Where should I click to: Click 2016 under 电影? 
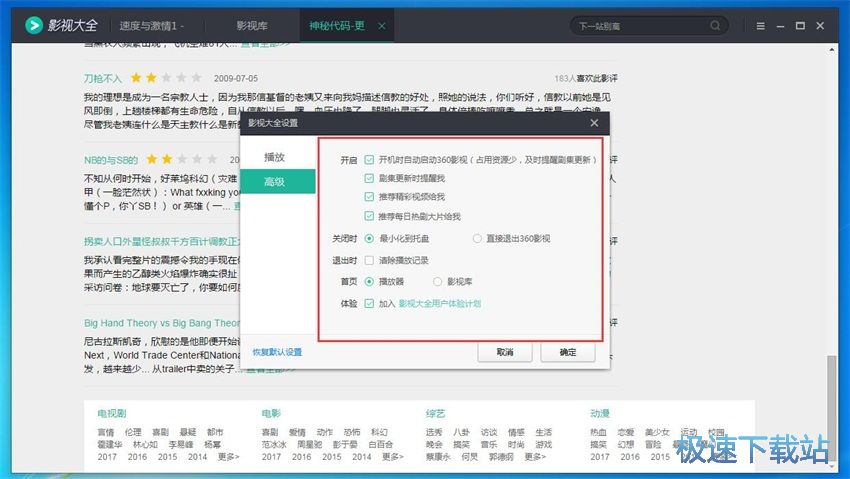click(301, 457)
